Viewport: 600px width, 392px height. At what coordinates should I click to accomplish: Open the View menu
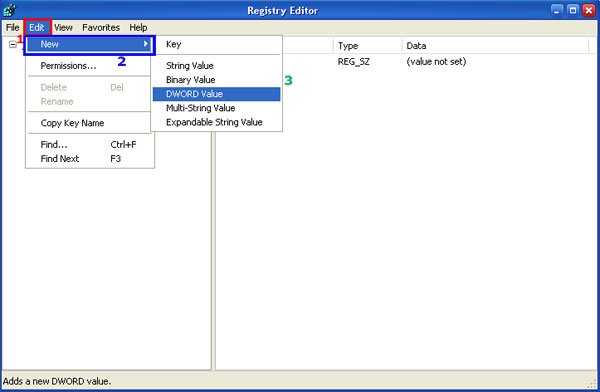[63, 28]
